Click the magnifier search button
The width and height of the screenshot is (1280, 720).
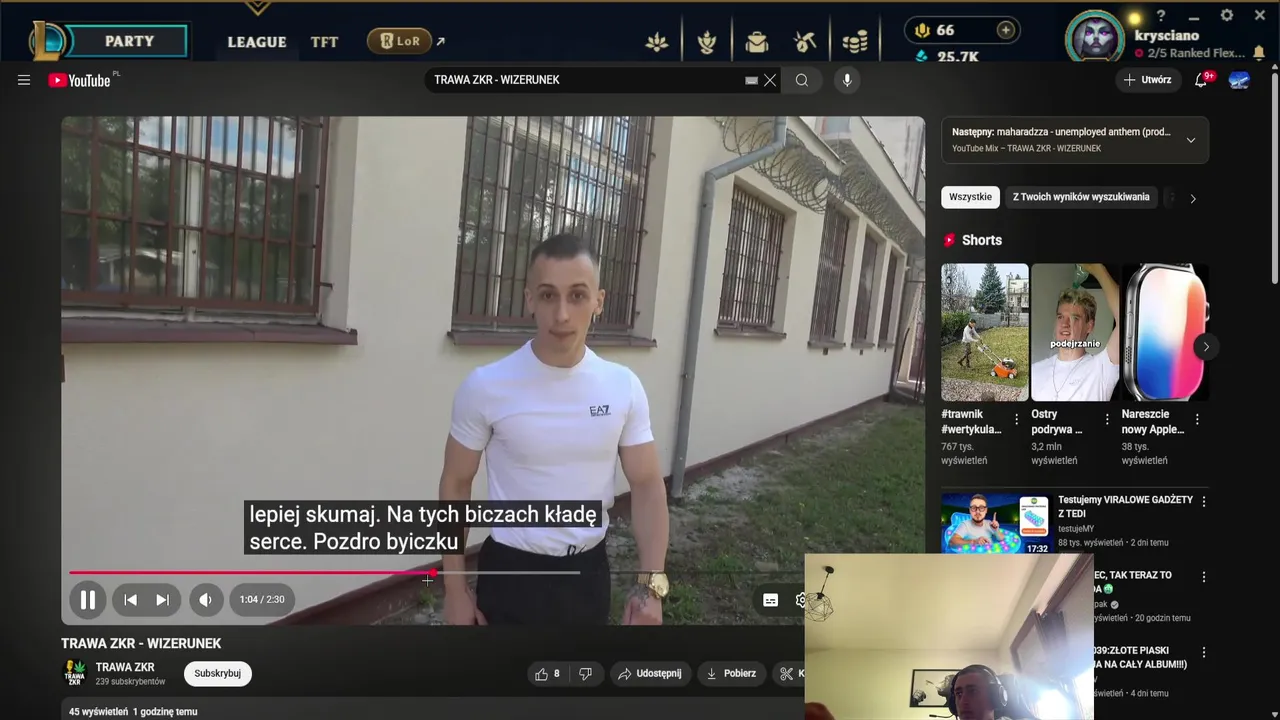(x=802, y=80)
